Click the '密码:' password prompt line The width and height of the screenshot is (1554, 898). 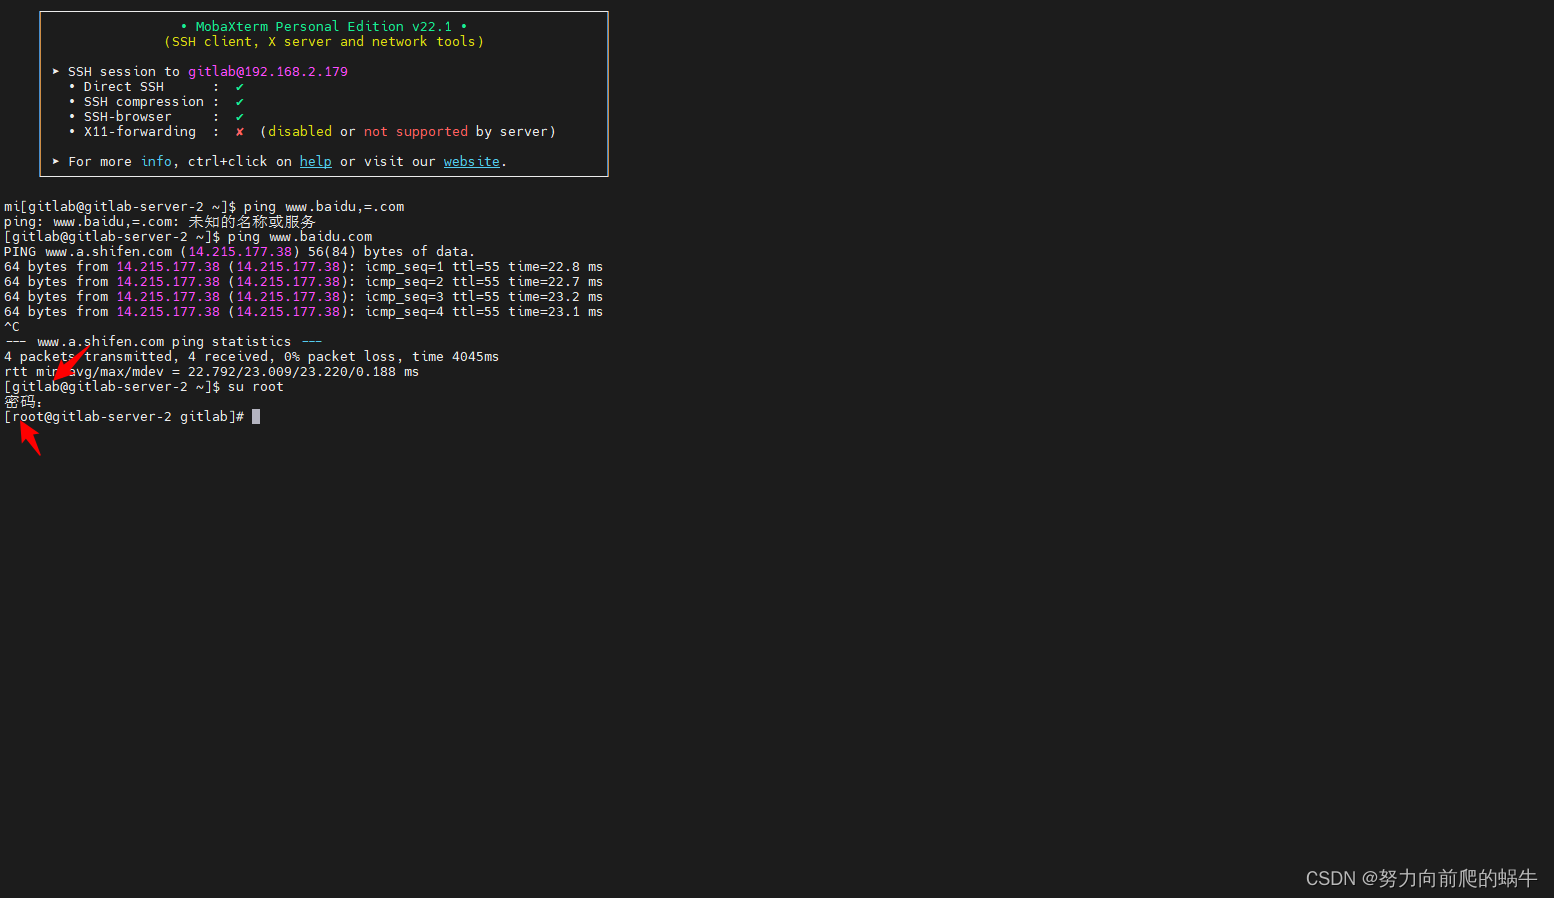(x=23, y=401)
